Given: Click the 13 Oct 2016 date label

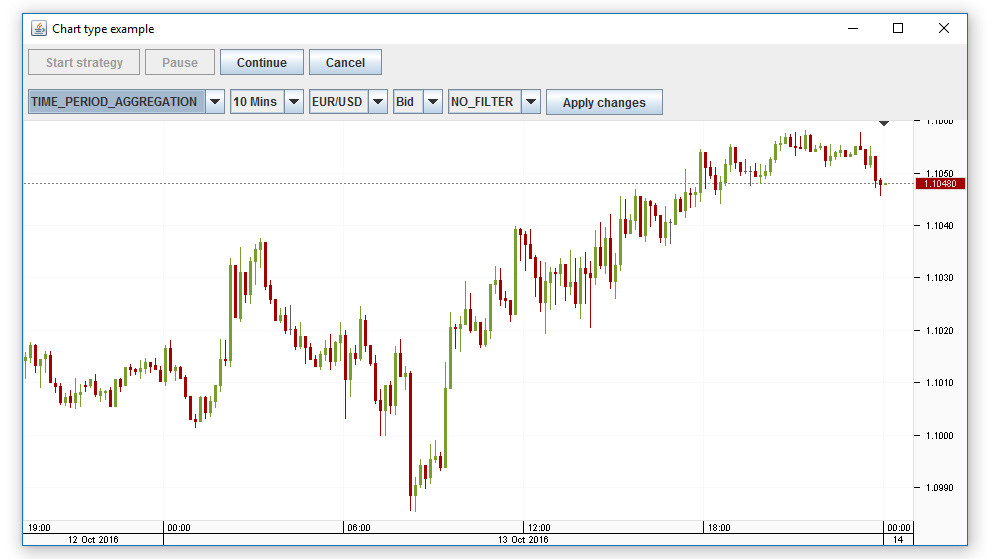Looking at the screenshot, I should pyautogui.click(x=523, y=539).
